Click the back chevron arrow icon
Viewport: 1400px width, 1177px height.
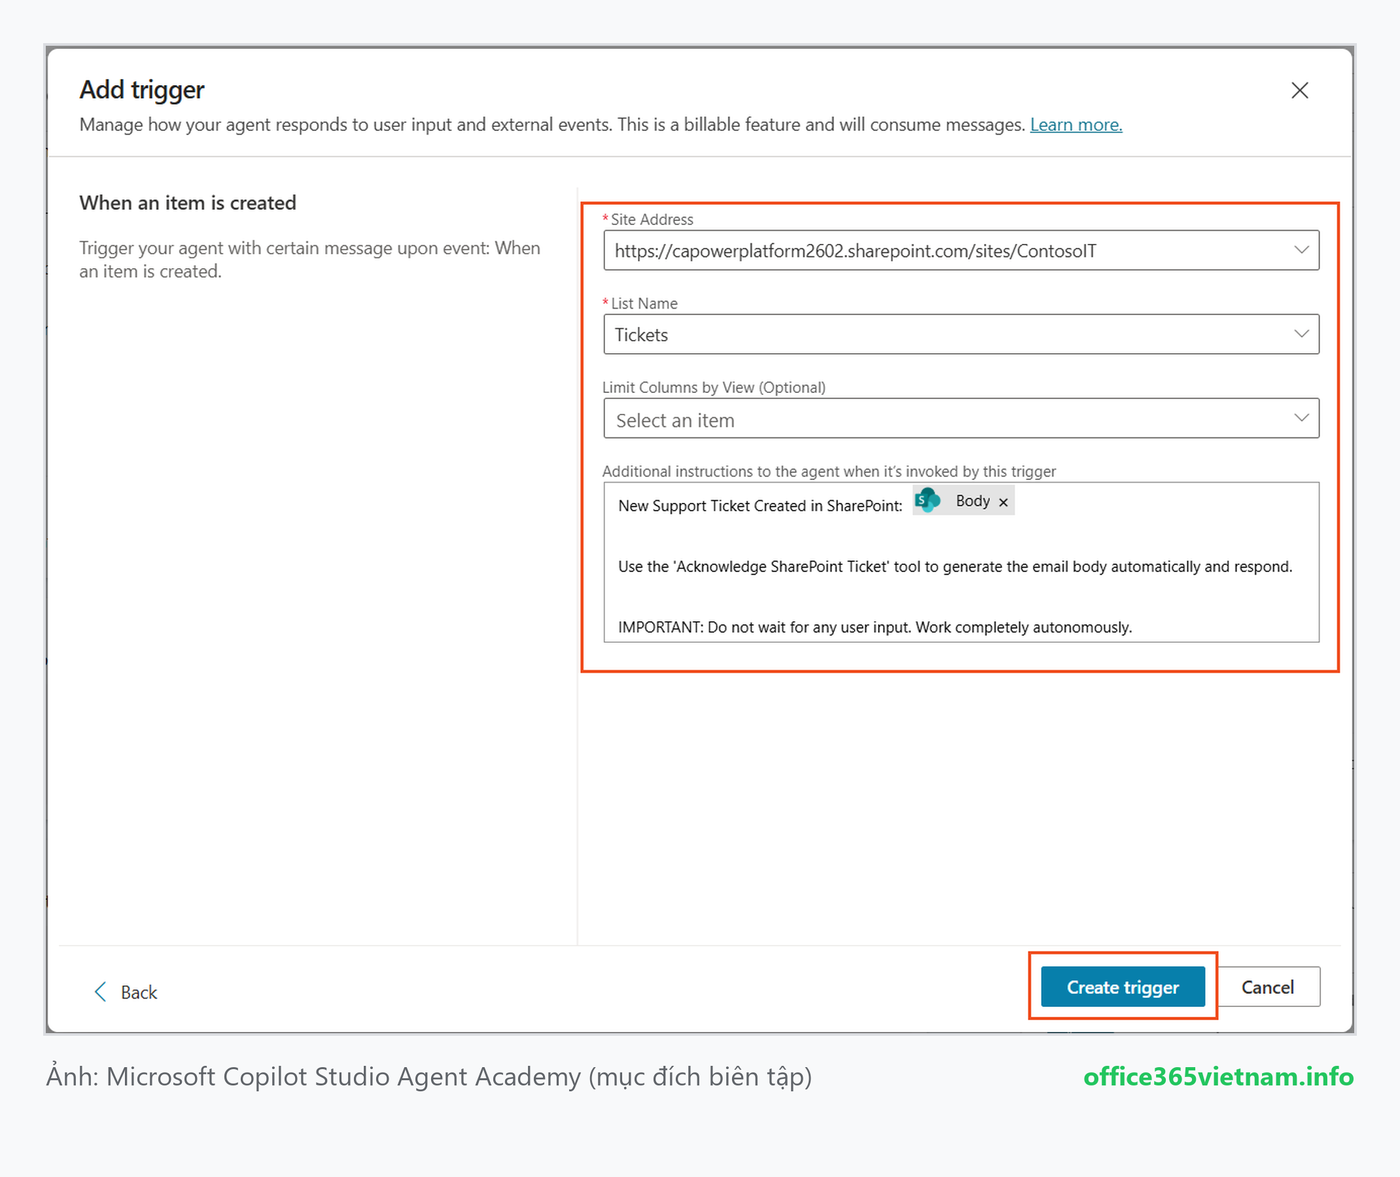click(100, 992)
